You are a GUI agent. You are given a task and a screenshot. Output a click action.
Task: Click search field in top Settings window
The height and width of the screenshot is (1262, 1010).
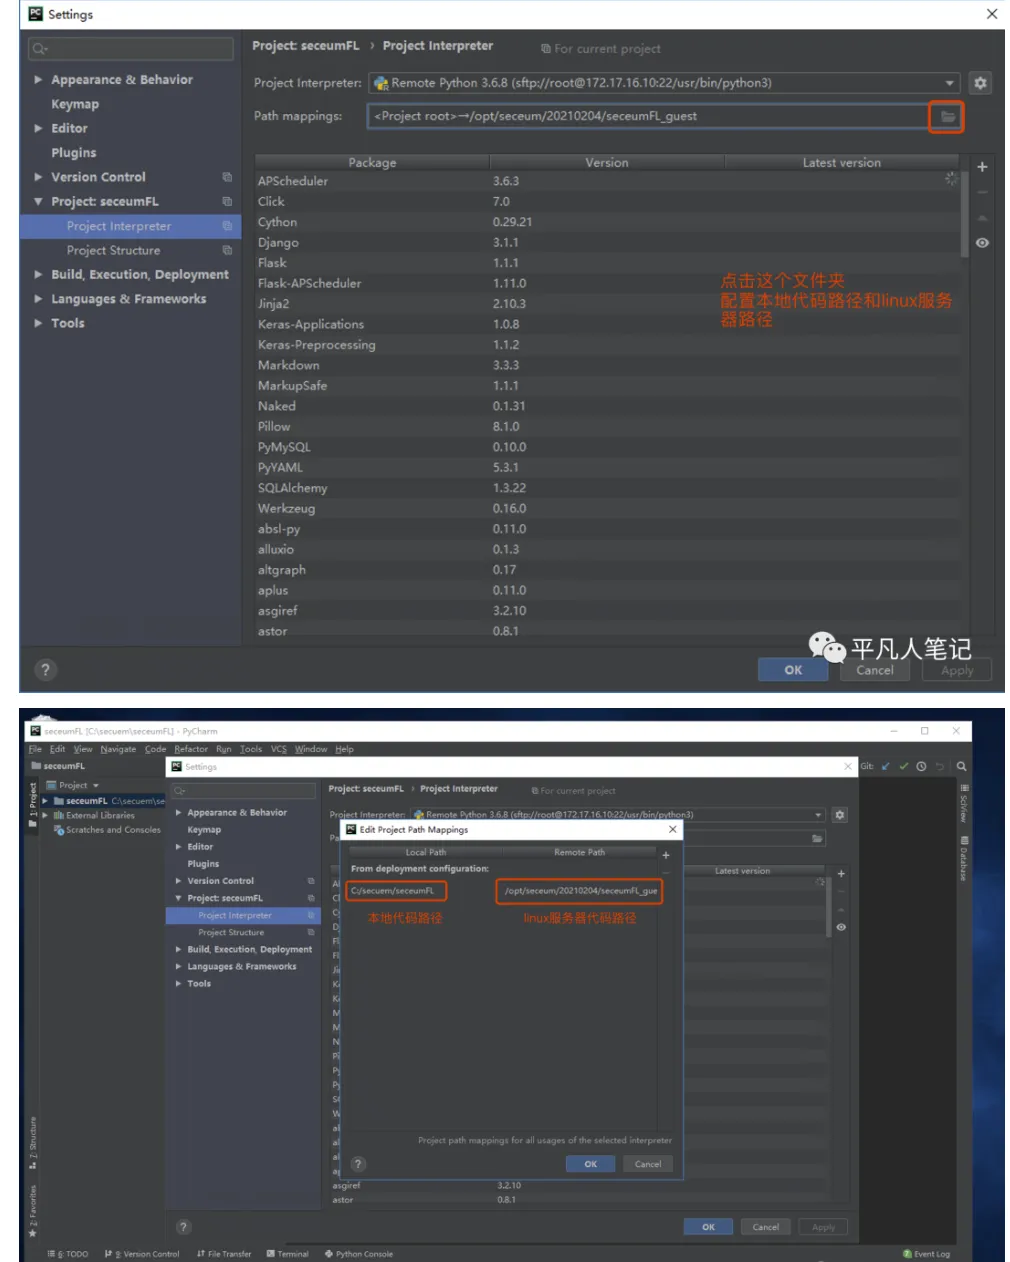point(131,48)
